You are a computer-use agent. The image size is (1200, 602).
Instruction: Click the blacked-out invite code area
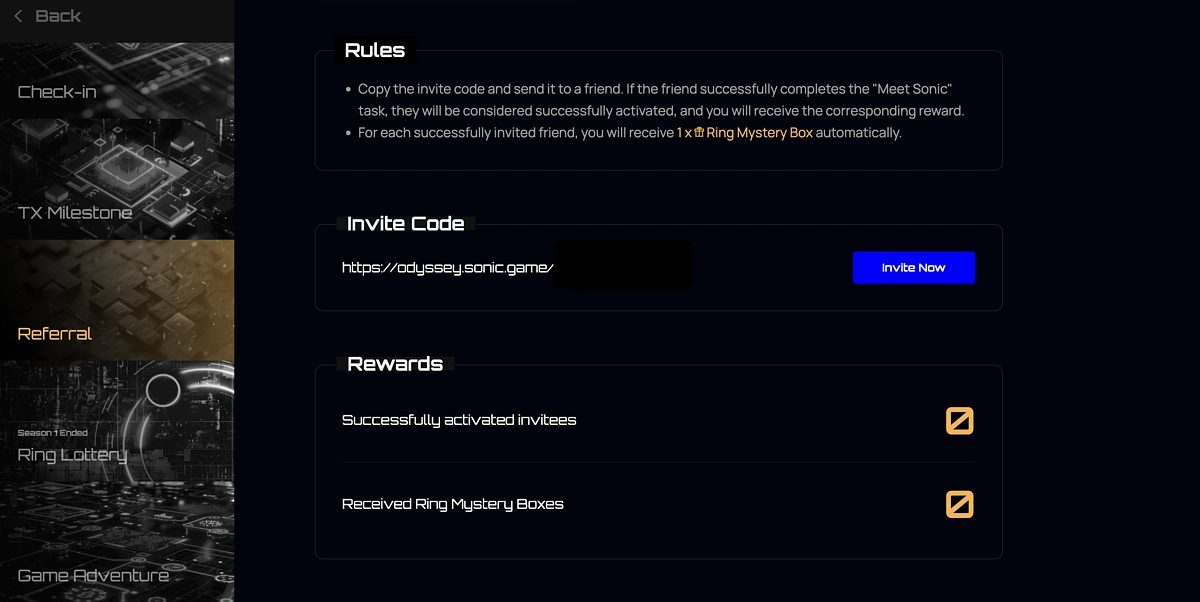pos(623,265)
